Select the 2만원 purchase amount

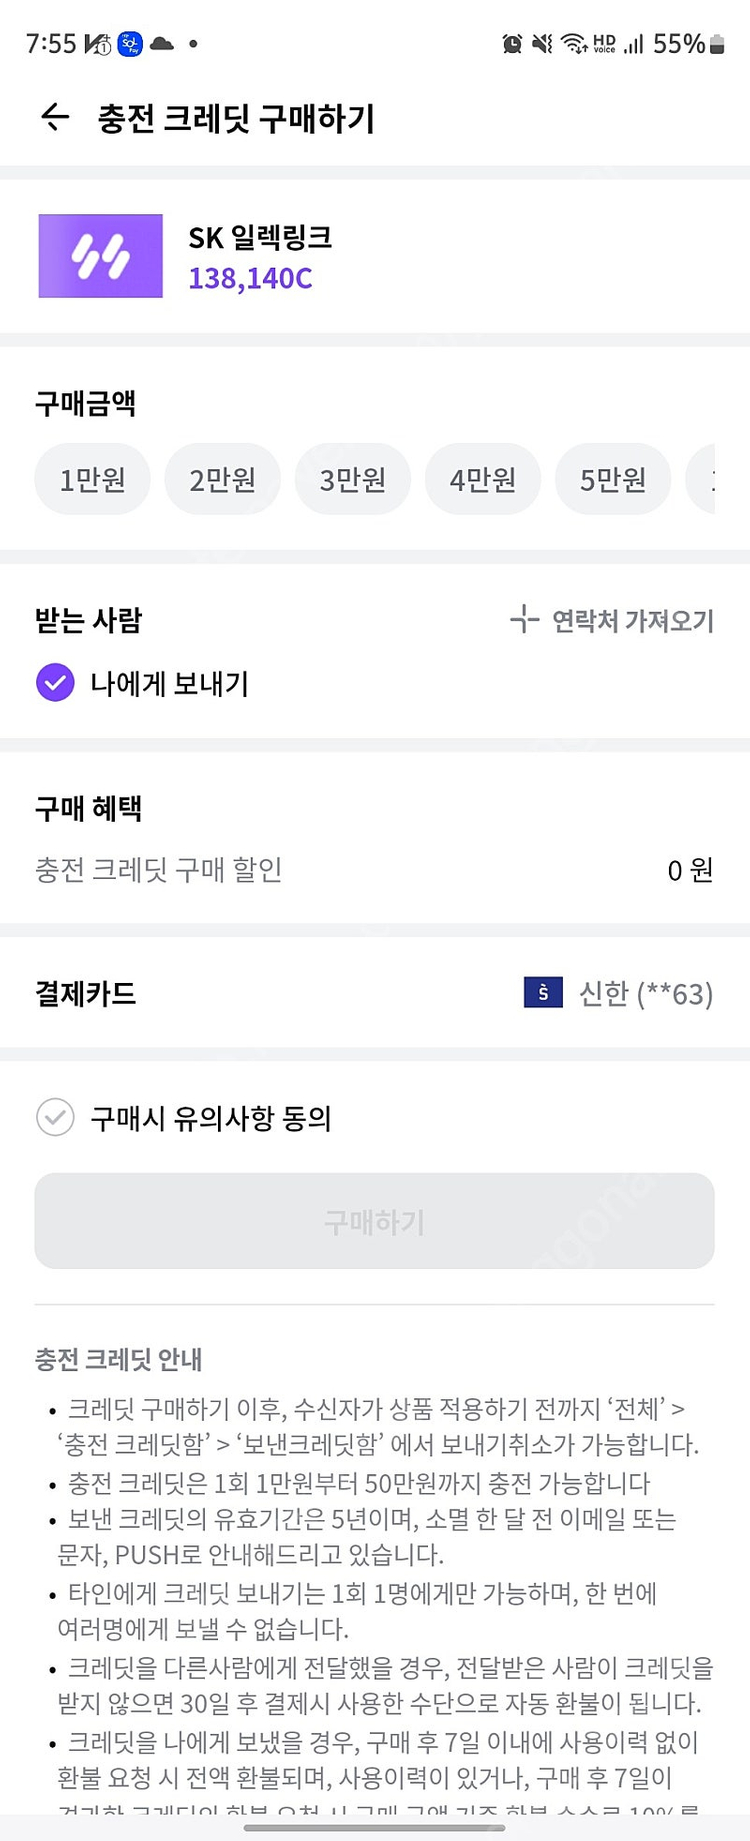(222, 480)
